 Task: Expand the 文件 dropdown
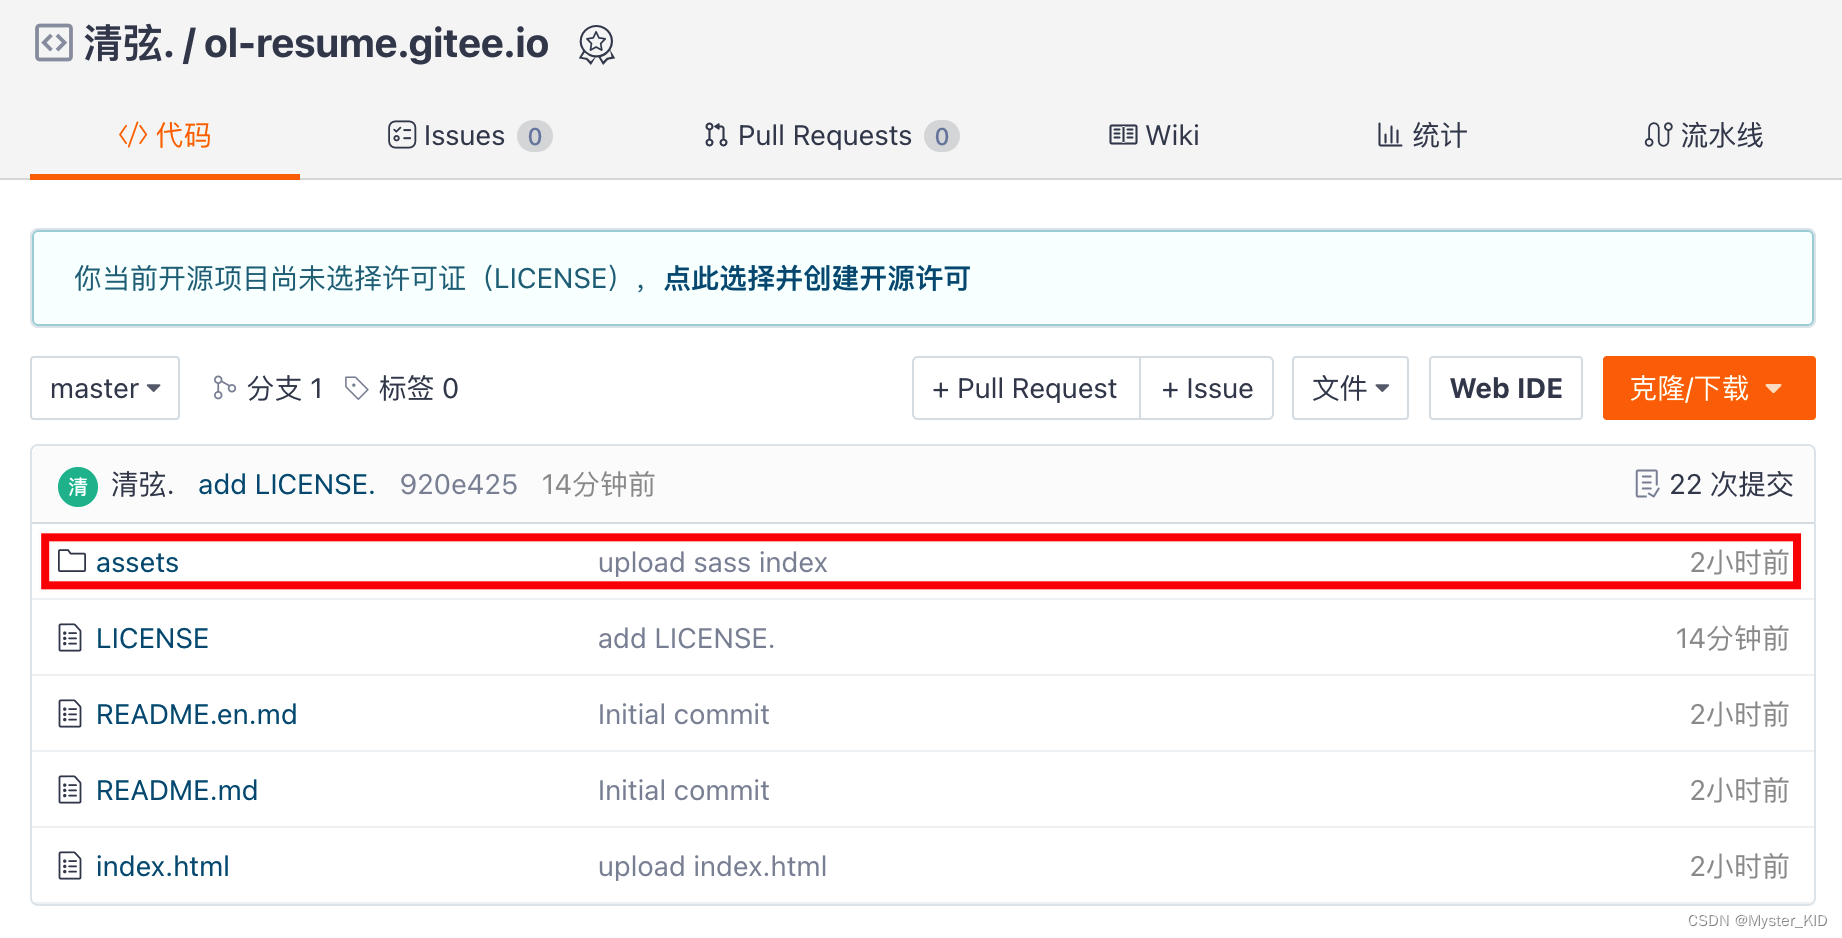pos(1350,388)
